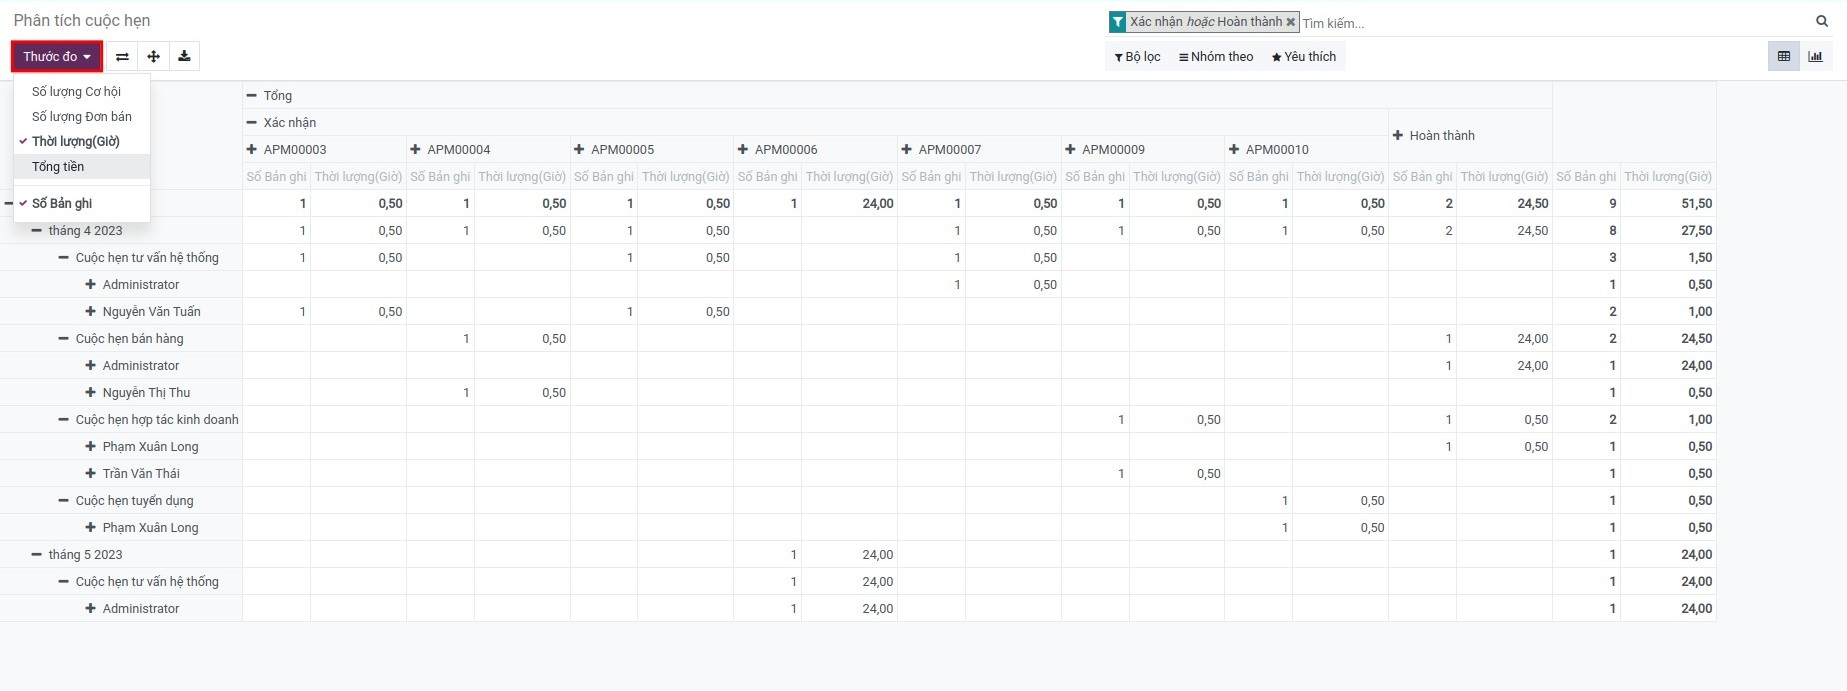Click the Tìm kiếm search field
This screenshot has width=1847, height=691.
point(1555,23)
